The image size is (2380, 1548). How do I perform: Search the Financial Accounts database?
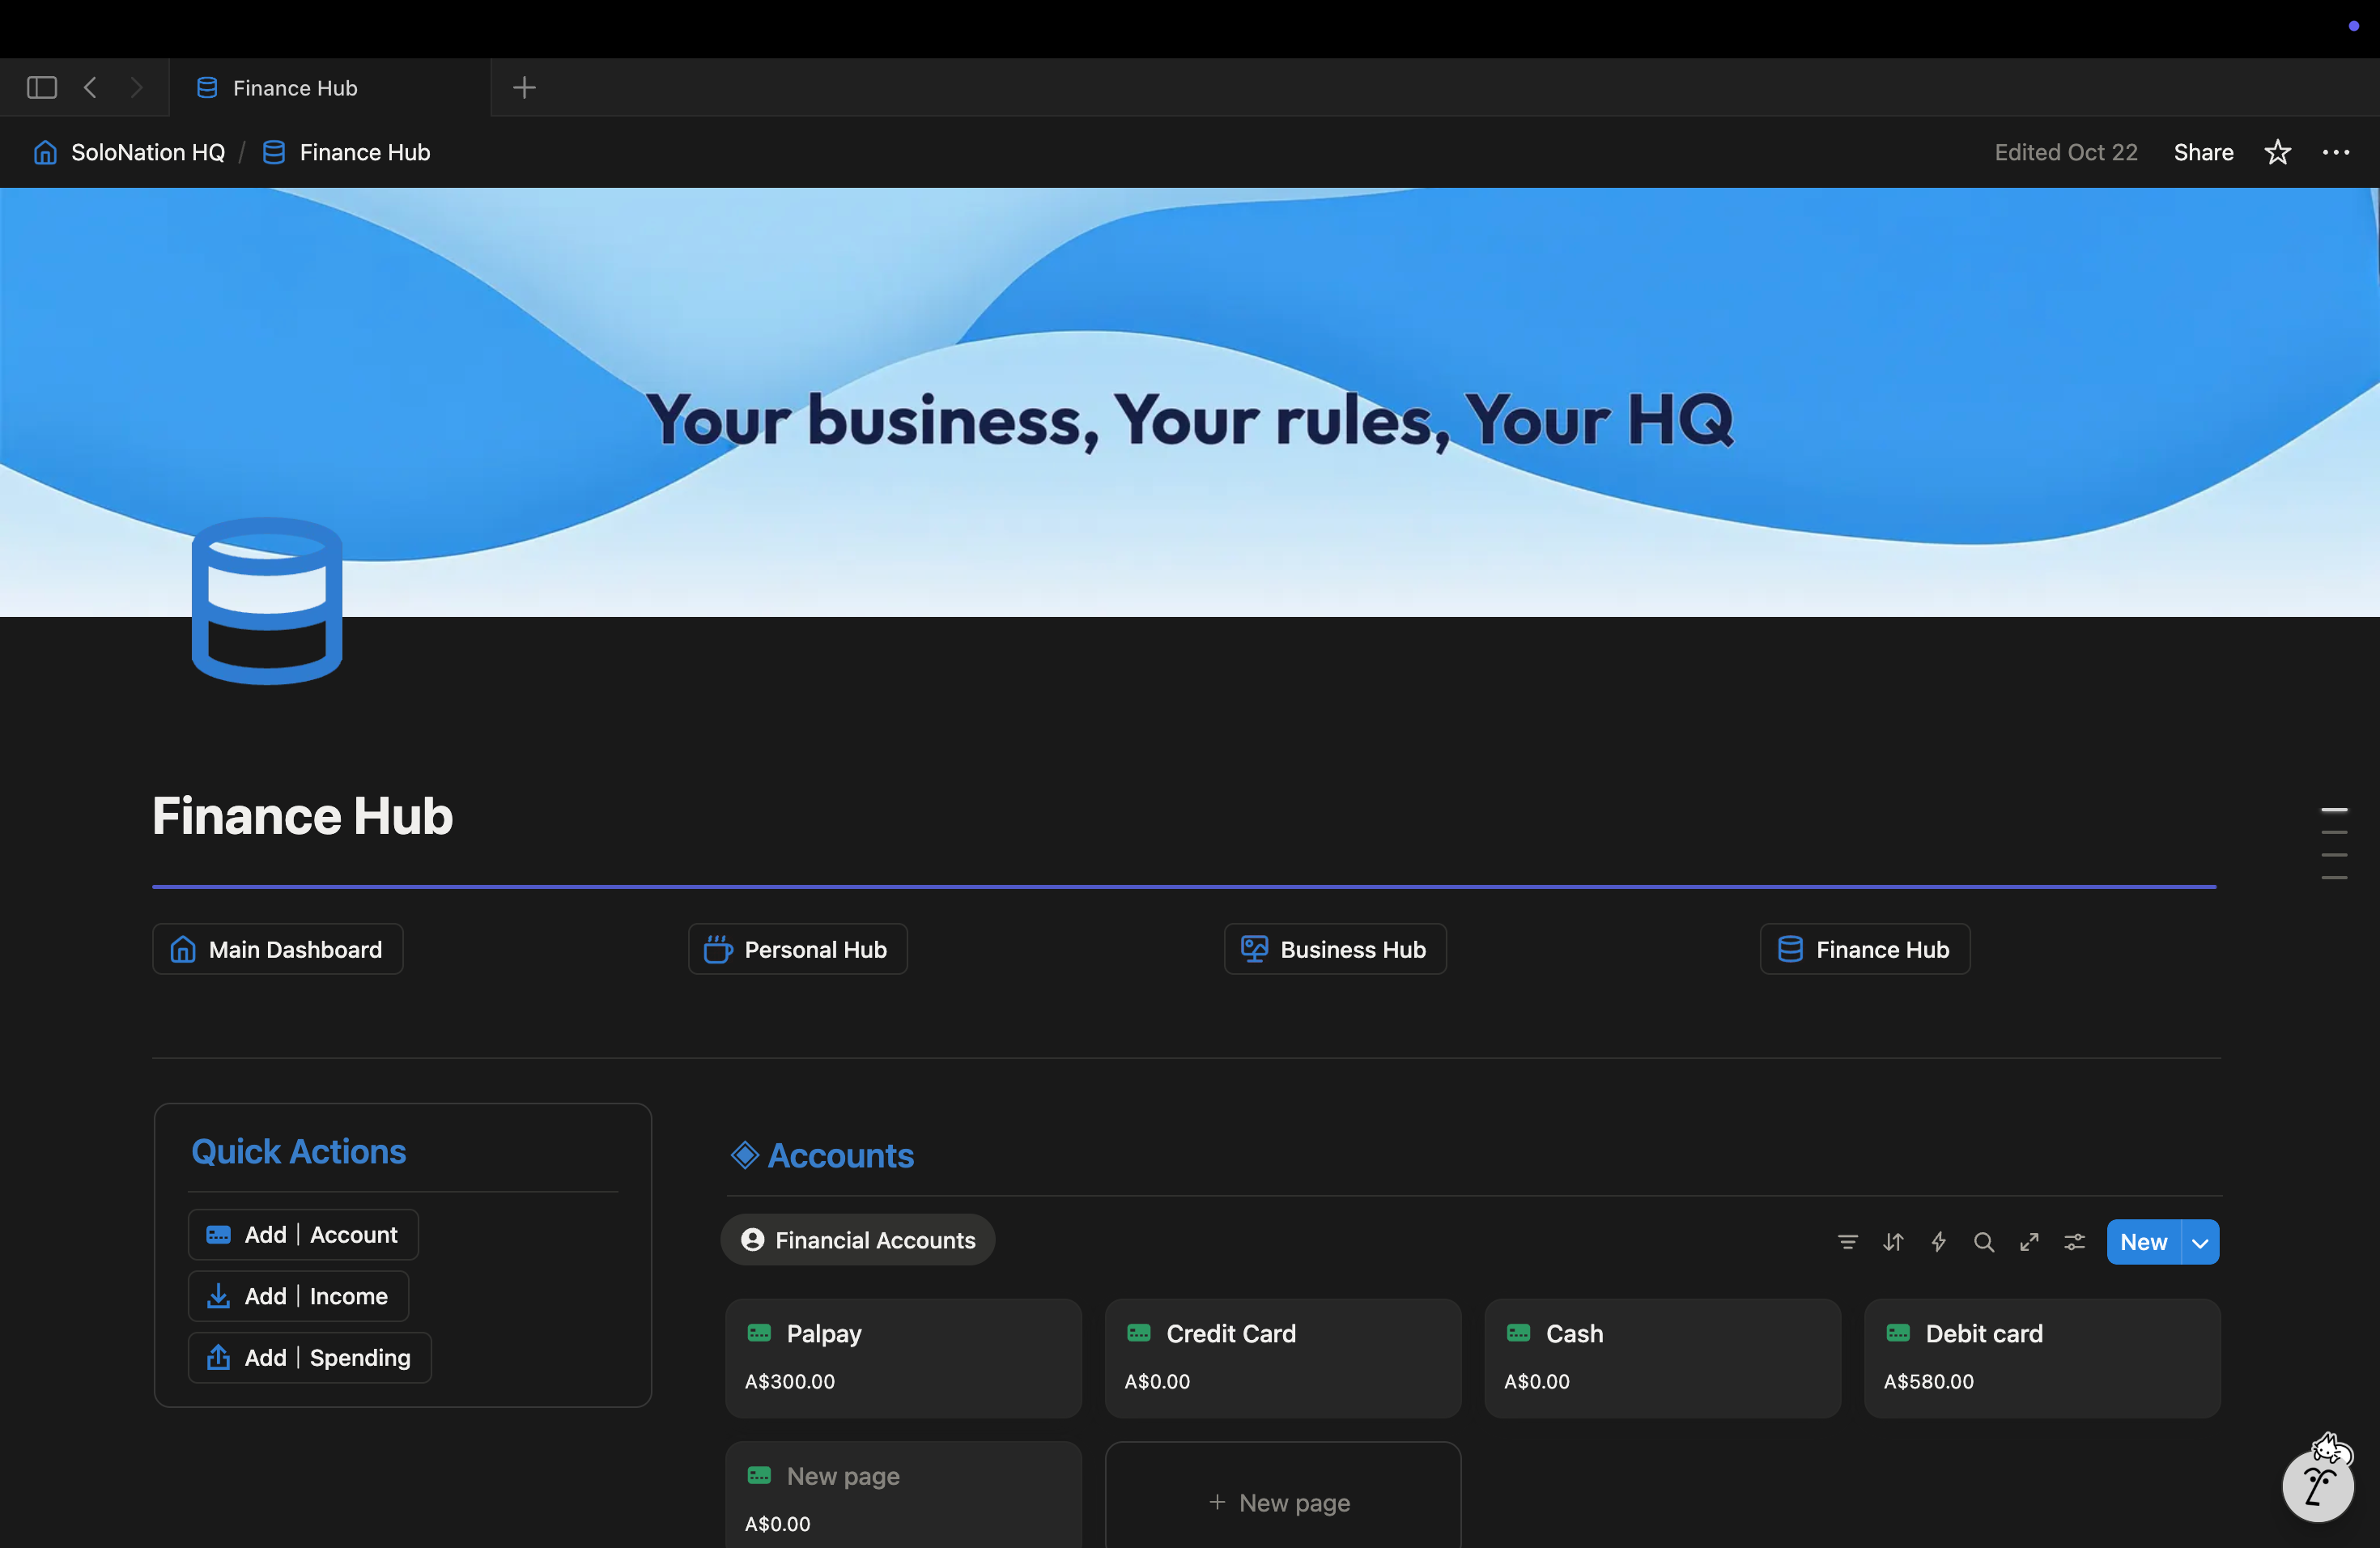(1984, 1241)
